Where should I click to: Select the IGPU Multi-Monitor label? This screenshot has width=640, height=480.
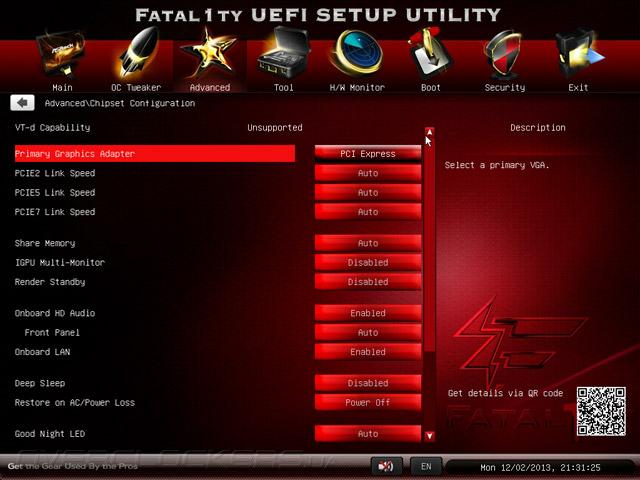point(60,262)
